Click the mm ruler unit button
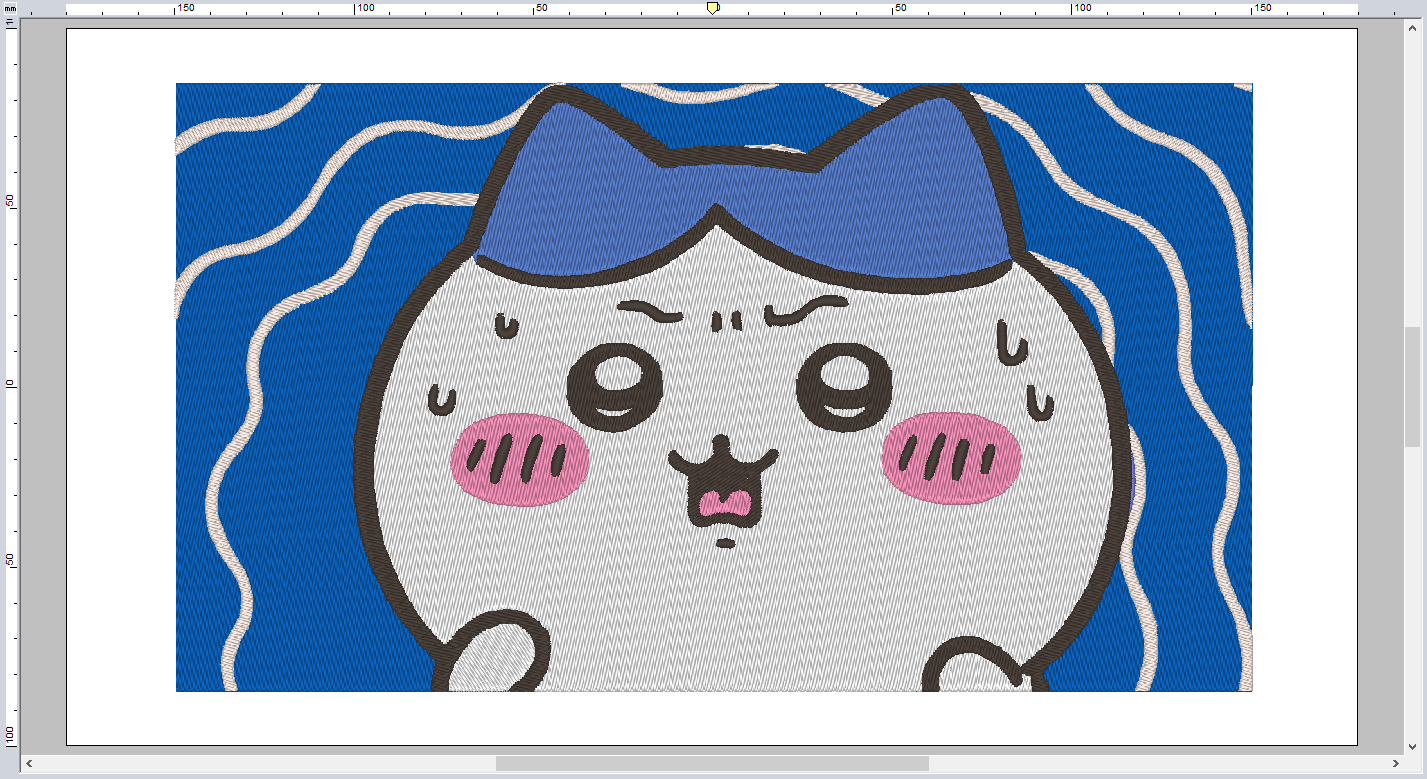This screenshot has height=779, width=1427. pos(10,8)
